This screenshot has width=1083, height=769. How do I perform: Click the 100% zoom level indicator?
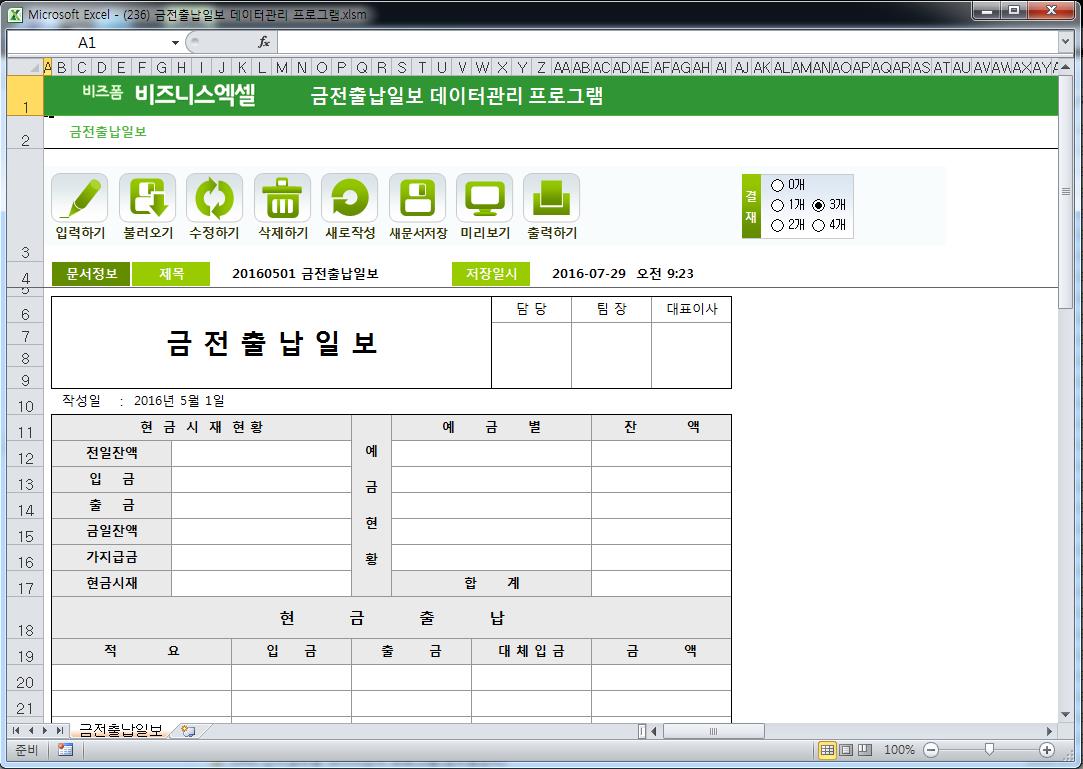tap(899, 750)
